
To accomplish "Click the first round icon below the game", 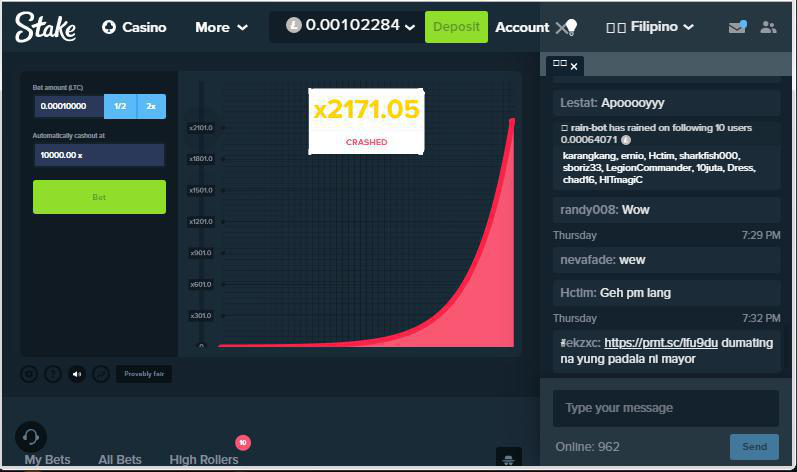I will click(29, 374).
